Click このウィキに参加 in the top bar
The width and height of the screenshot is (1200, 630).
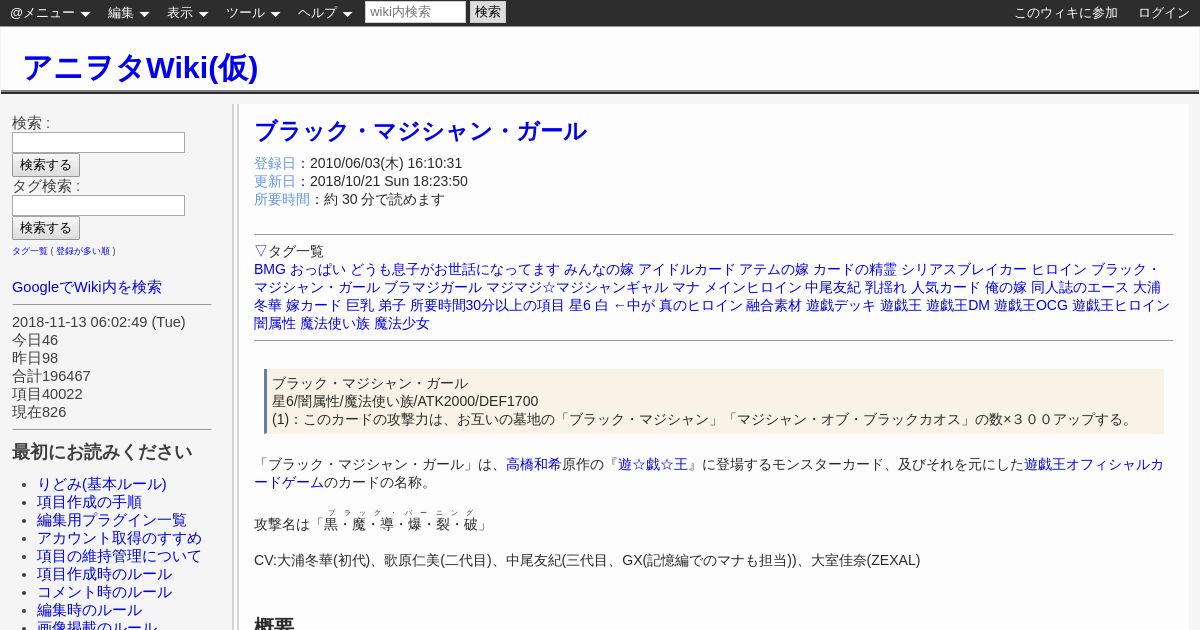(x=1066, y=13)
